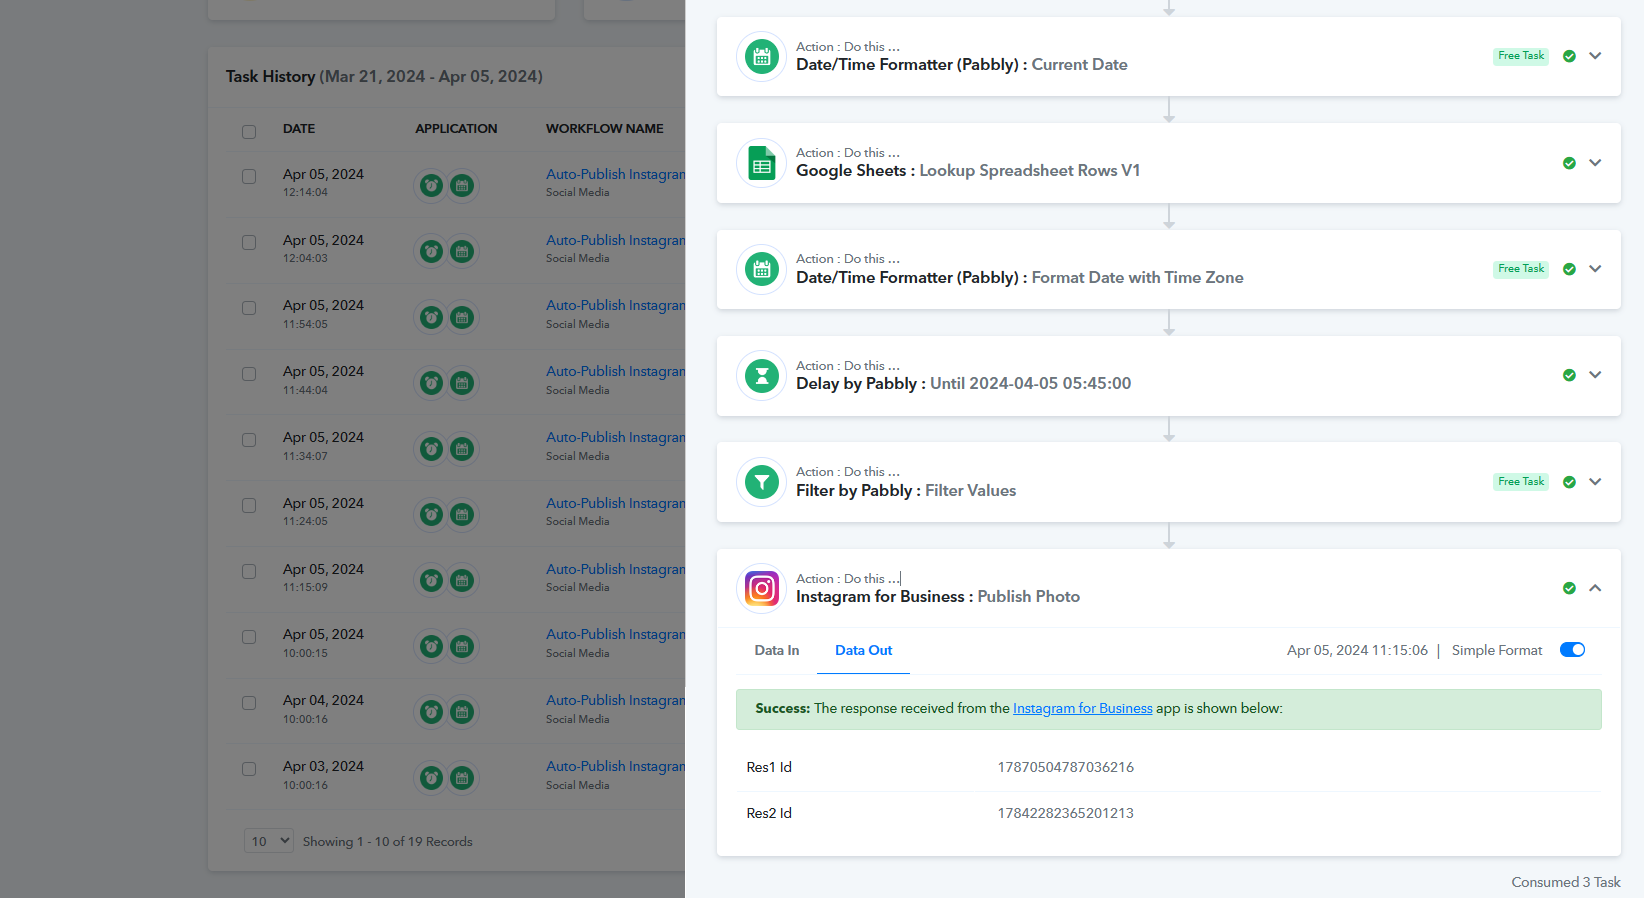The width and height of the screenshot is (1644, 898).
Task: Select the checkbox for the 11:54:05 task
Action: coord(249,308)
